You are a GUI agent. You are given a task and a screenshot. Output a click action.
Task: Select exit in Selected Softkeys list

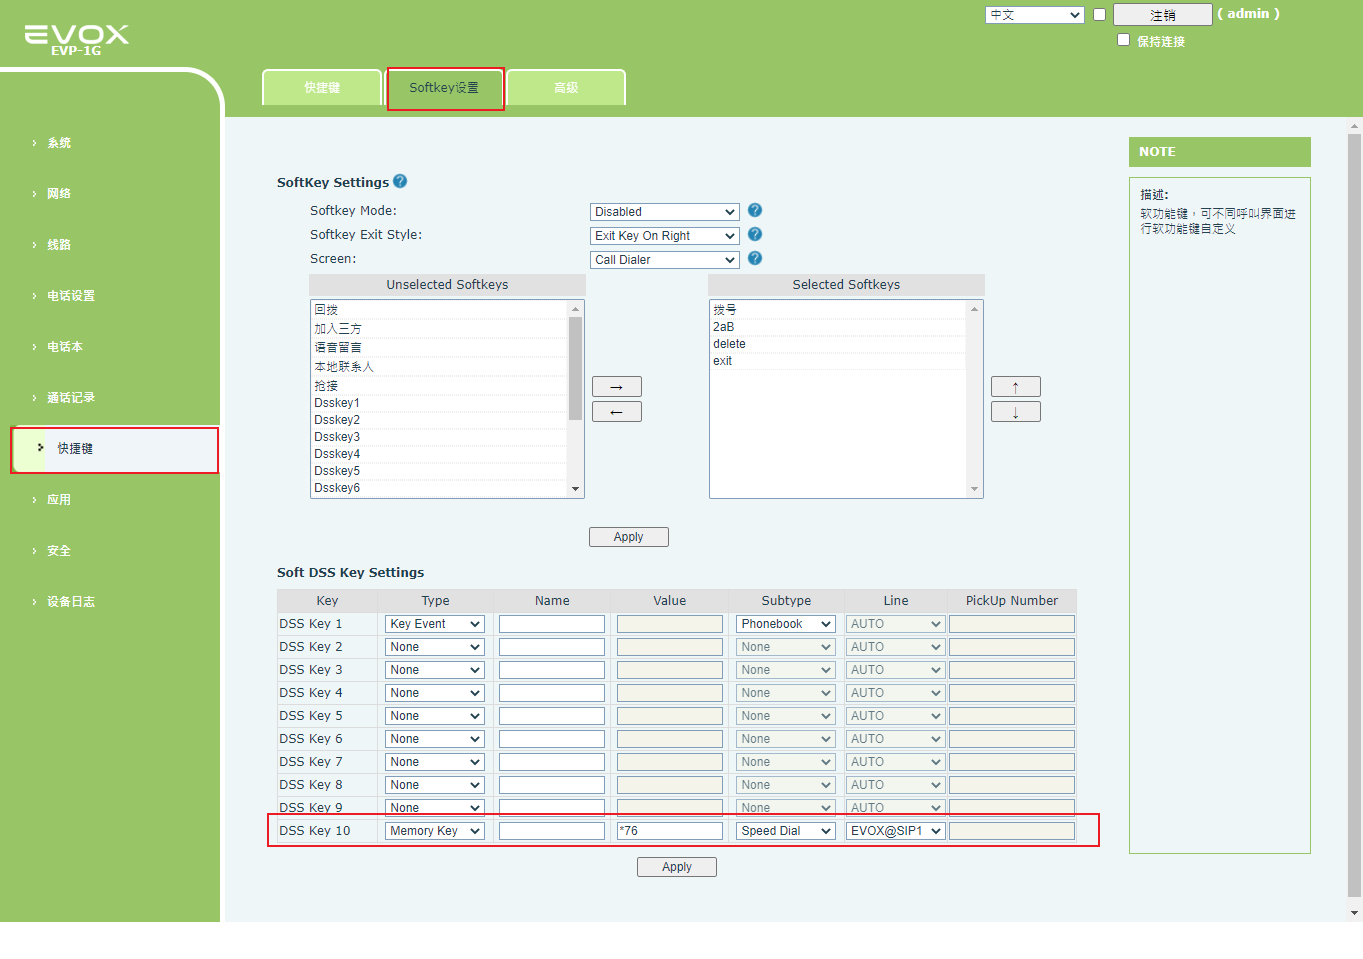click(838, 361)
